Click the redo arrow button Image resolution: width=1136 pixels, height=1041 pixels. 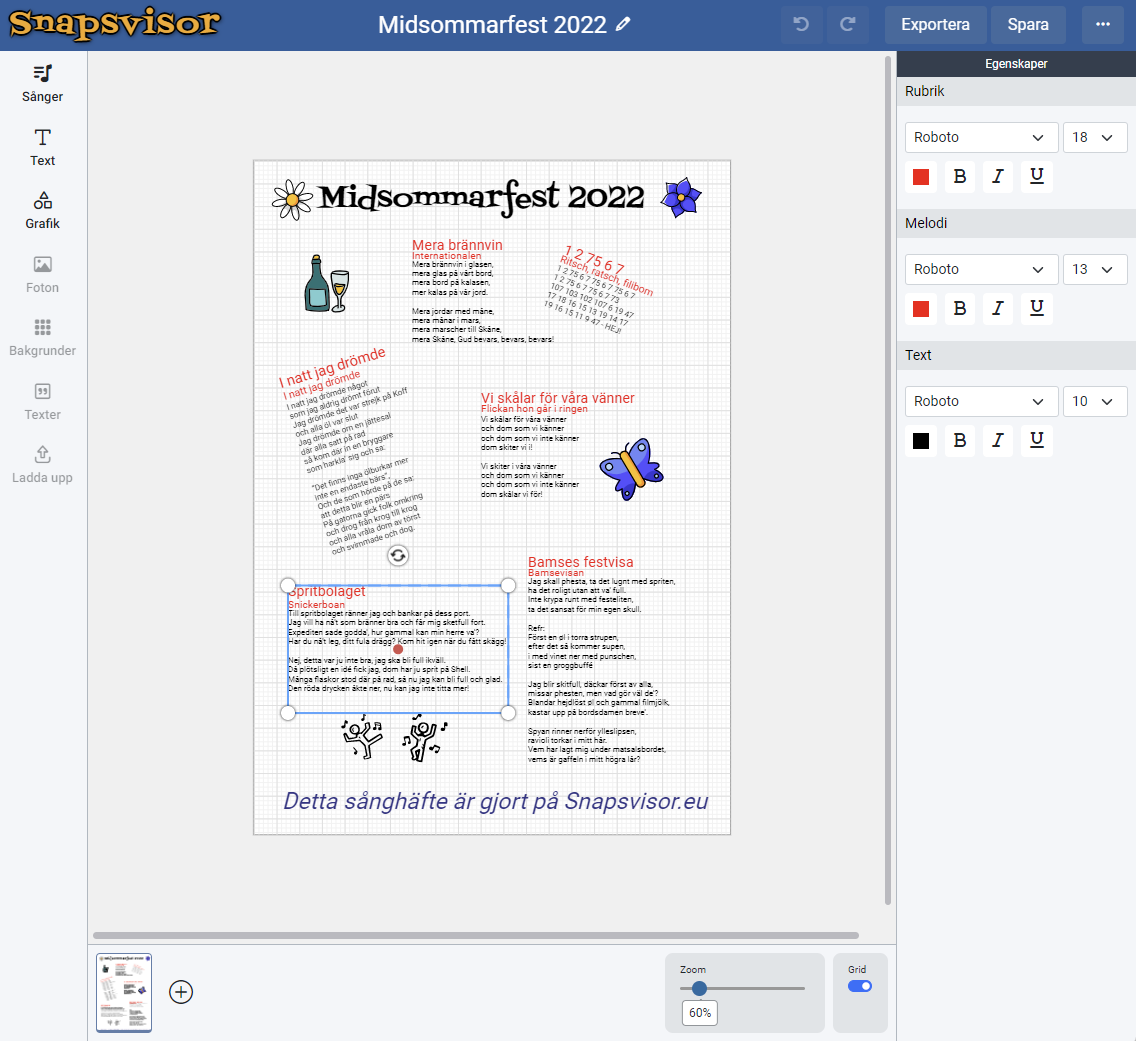click(x=848, y=25)
